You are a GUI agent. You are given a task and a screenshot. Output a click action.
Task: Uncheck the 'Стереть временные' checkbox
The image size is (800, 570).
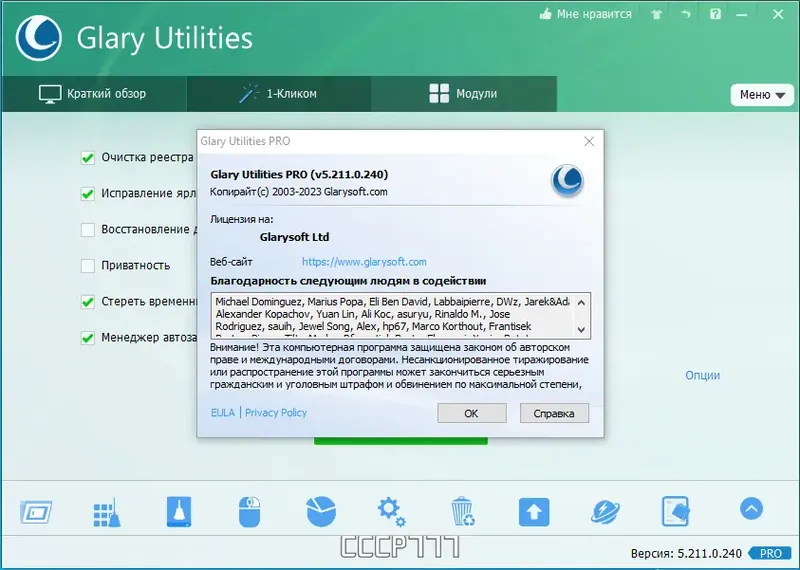[x=88, y=302]
